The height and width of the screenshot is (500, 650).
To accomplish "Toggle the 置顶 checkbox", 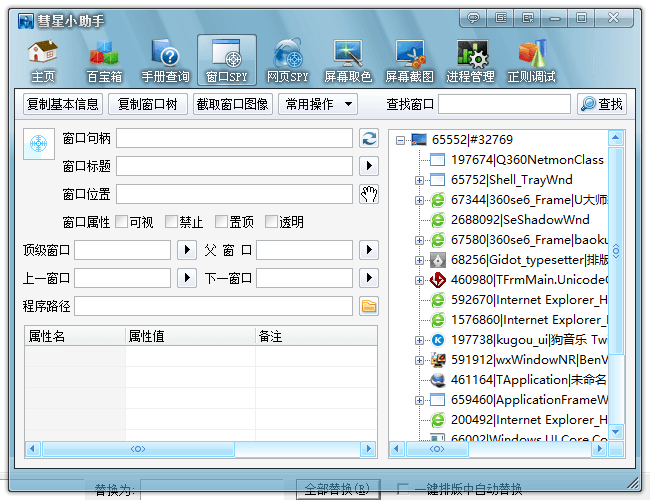I will coord(221,222).
